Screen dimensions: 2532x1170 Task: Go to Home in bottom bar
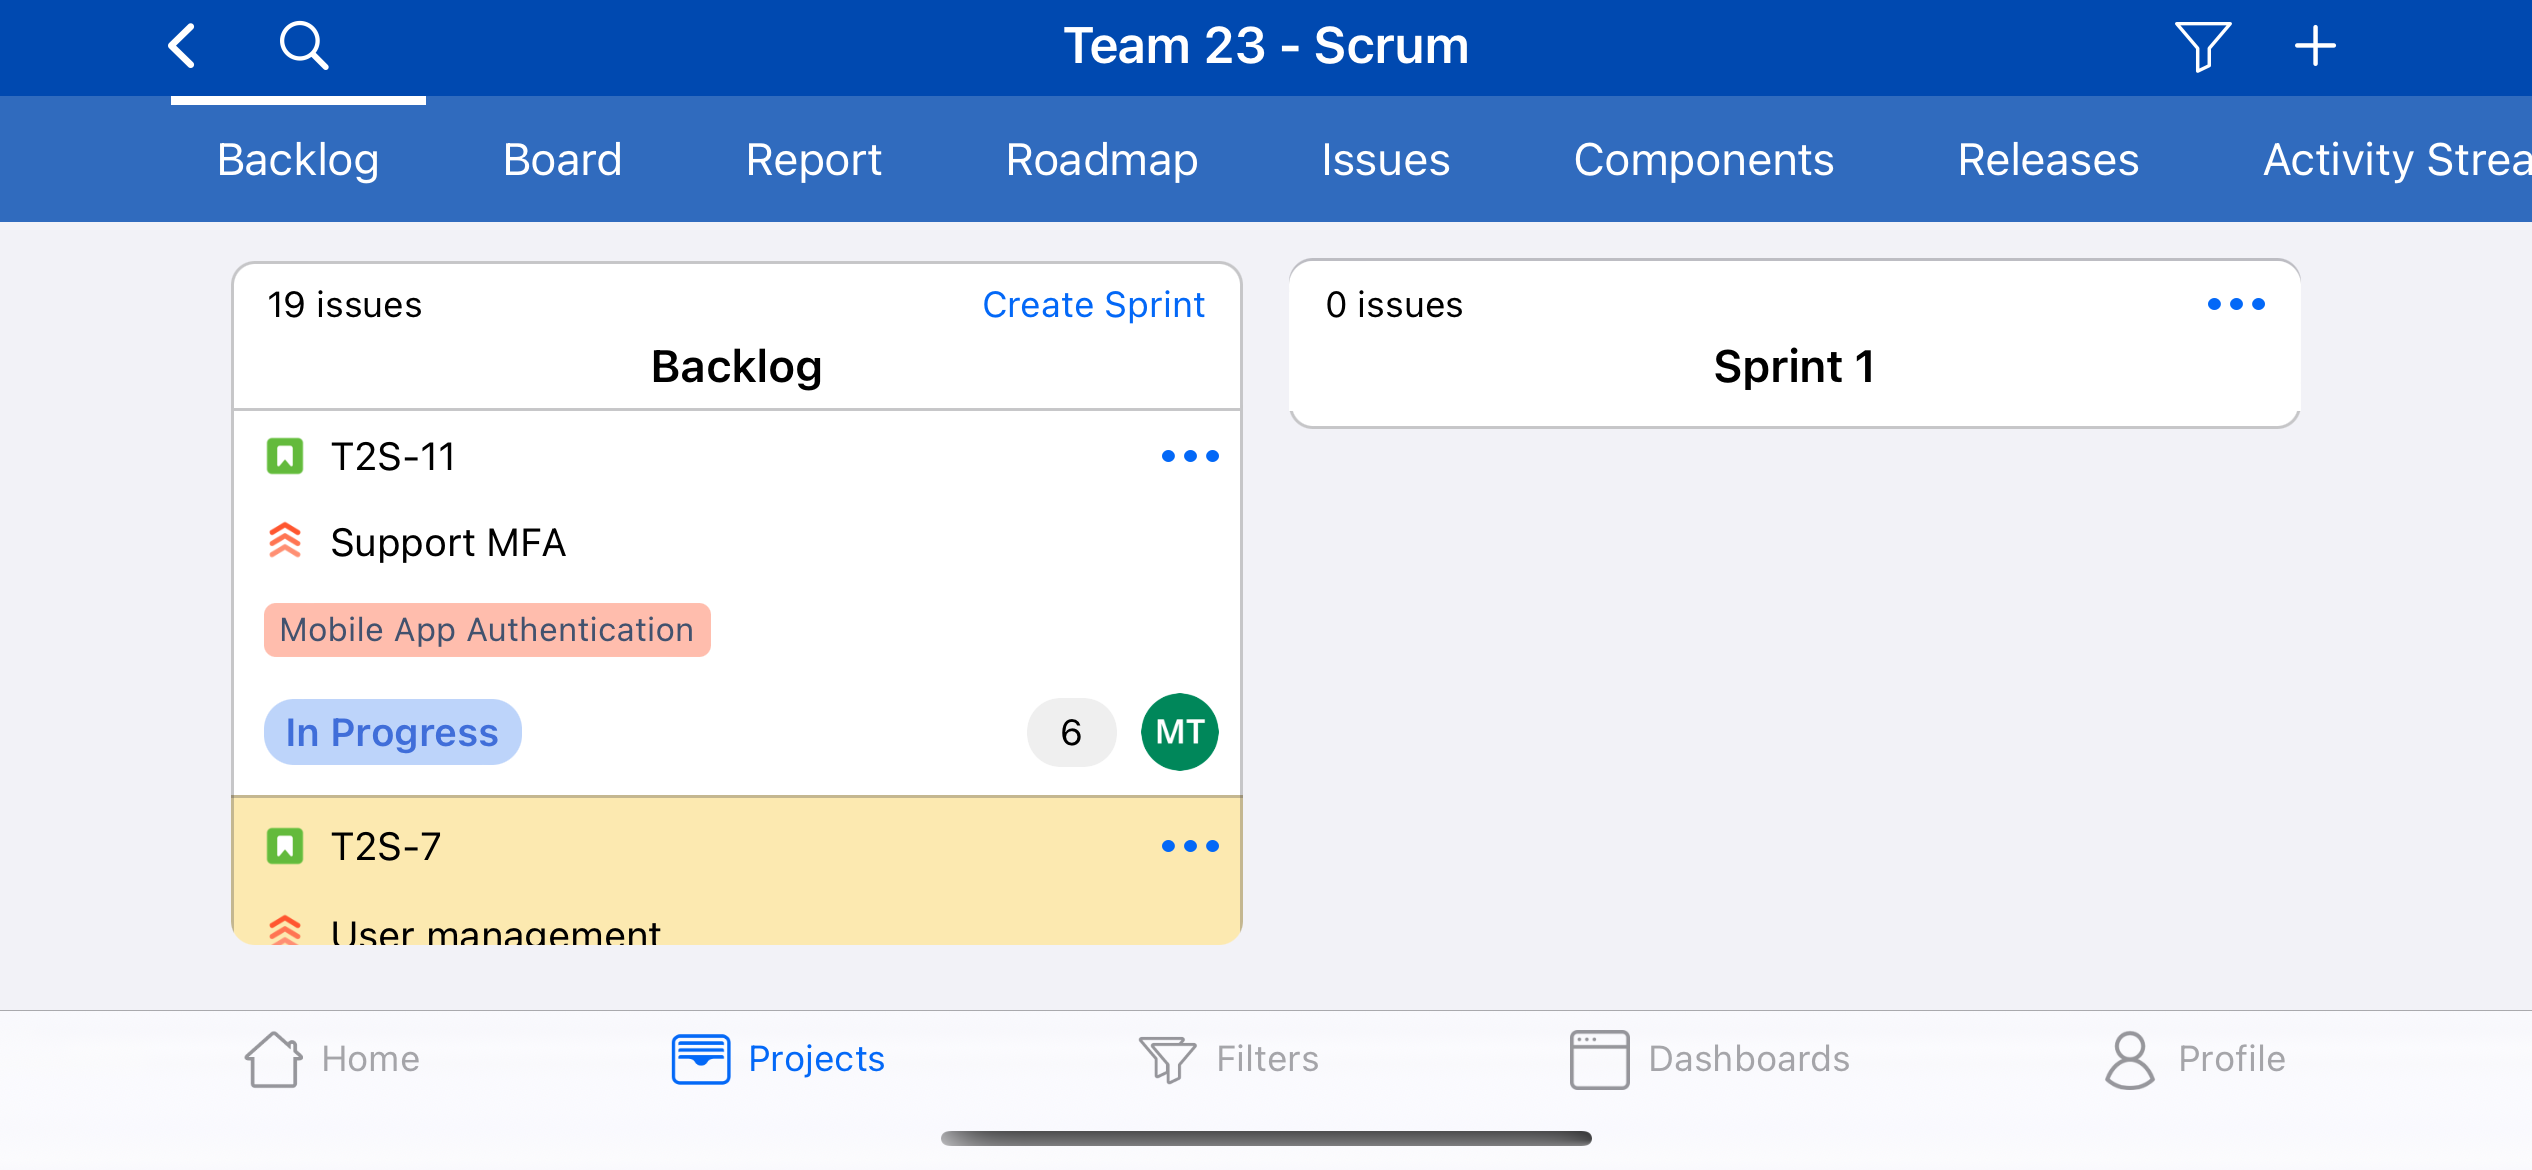pyautogui.click(x=333, y=1059)
